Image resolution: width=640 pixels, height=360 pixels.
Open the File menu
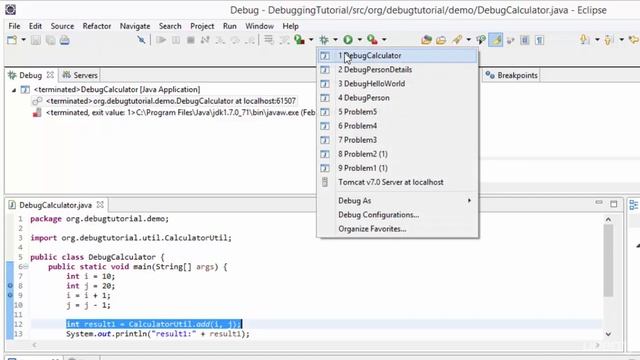14,26
